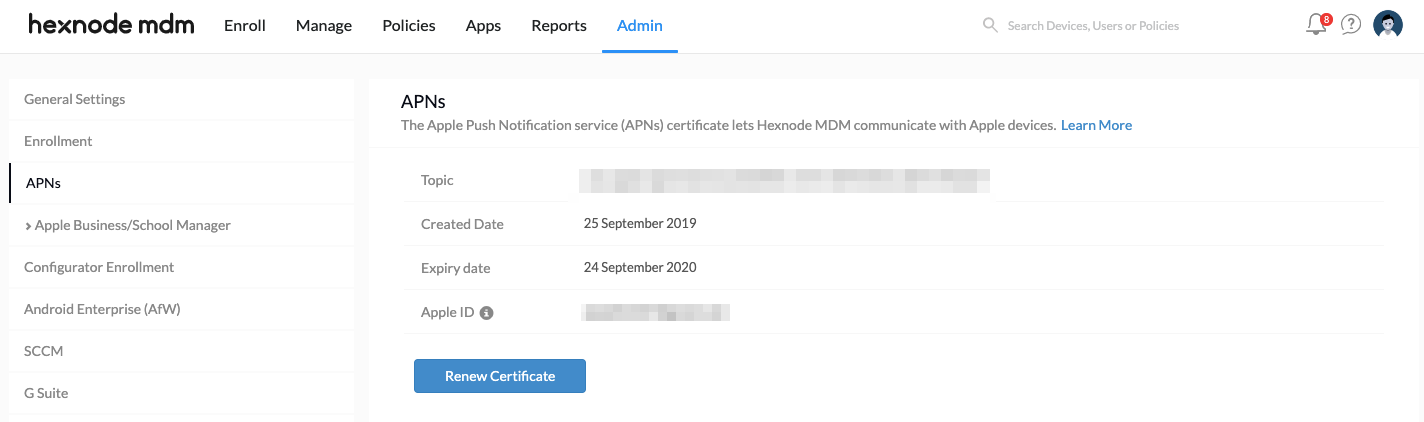1424x422 pixels.
Task: Click the expiry date 24 September 2020
Action: tap(640, 267)
